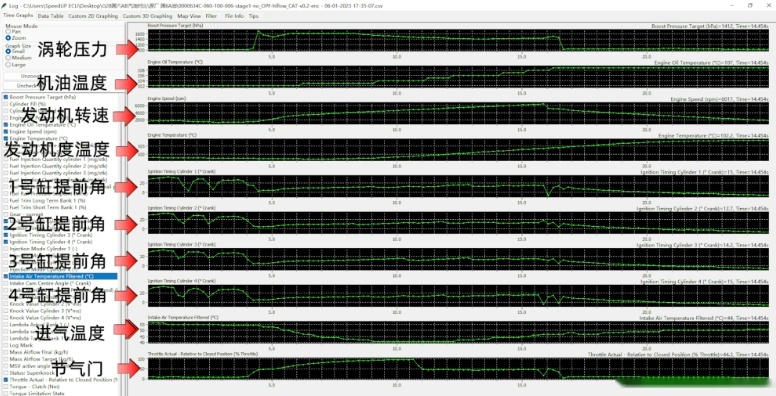The image size is (776, 396).
Task: Open the Map View tab
Action: 189,16
